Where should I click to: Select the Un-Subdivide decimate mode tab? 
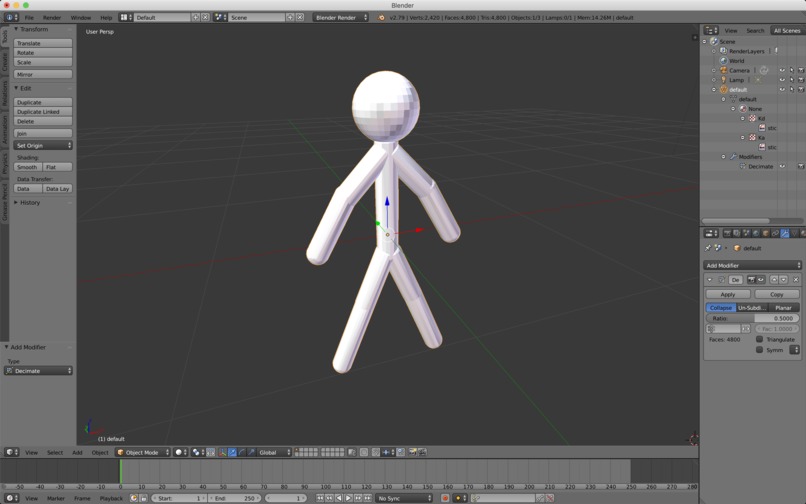[x=752, y=308]
